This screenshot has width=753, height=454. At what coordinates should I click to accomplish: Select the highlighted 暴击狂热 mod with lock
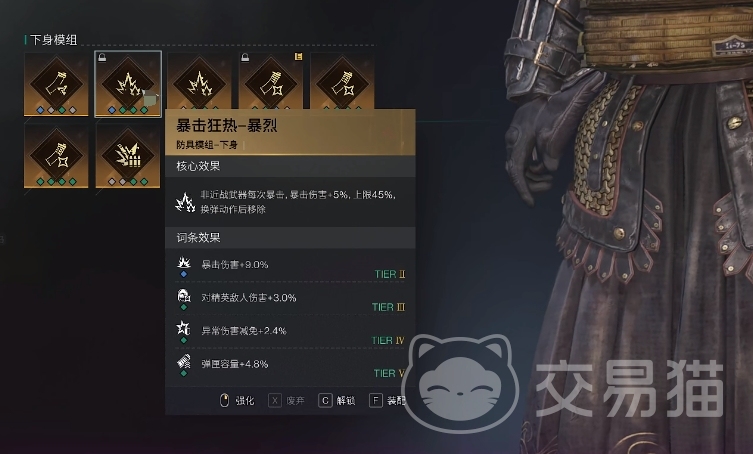coord(128,84)
